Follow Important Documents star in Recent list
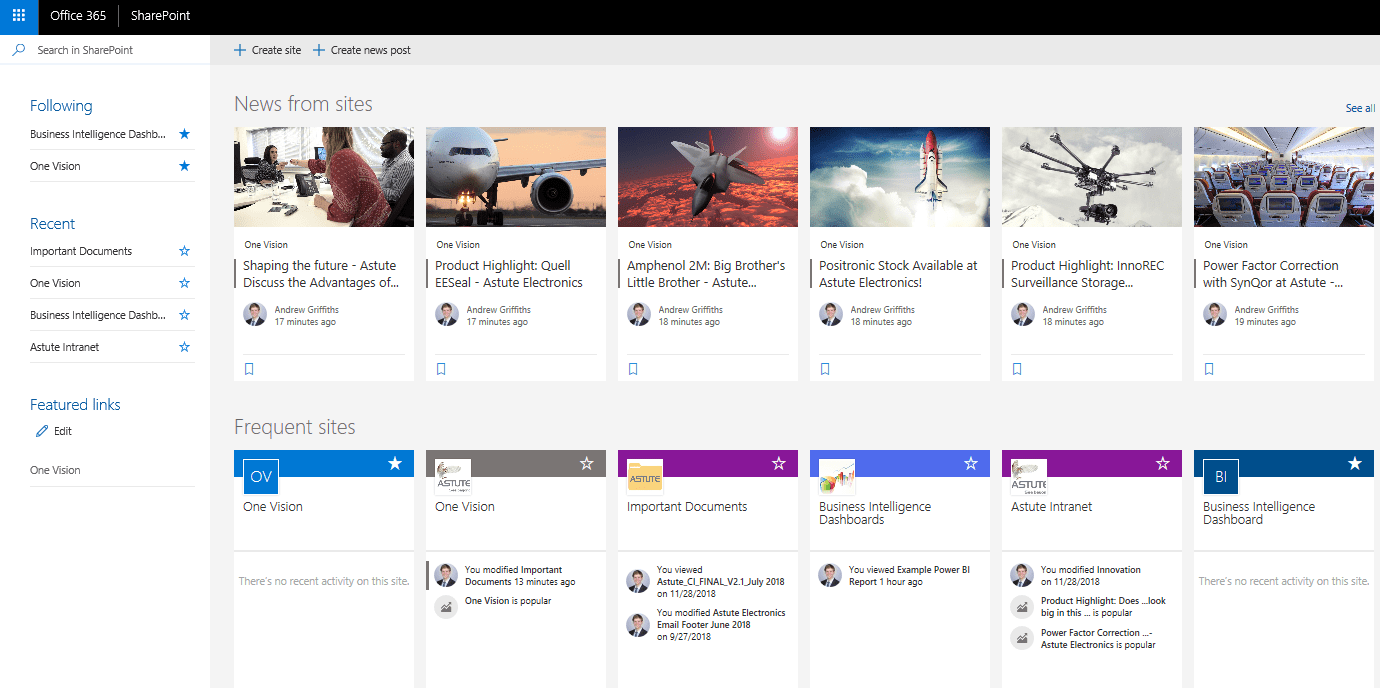1380x688 pixels. [x=184, y=251]
